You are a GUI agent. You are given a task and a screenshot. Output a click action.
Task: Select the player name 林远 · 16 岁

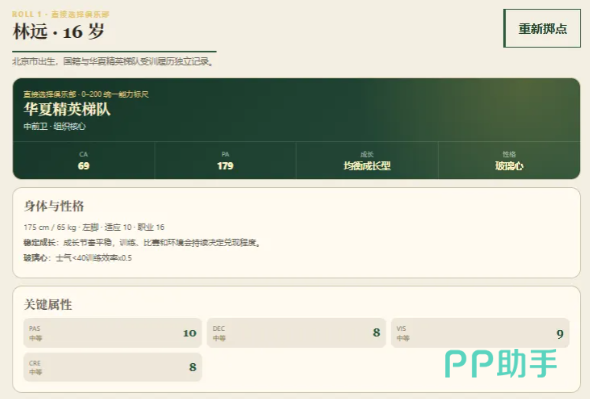coord(58,31)
